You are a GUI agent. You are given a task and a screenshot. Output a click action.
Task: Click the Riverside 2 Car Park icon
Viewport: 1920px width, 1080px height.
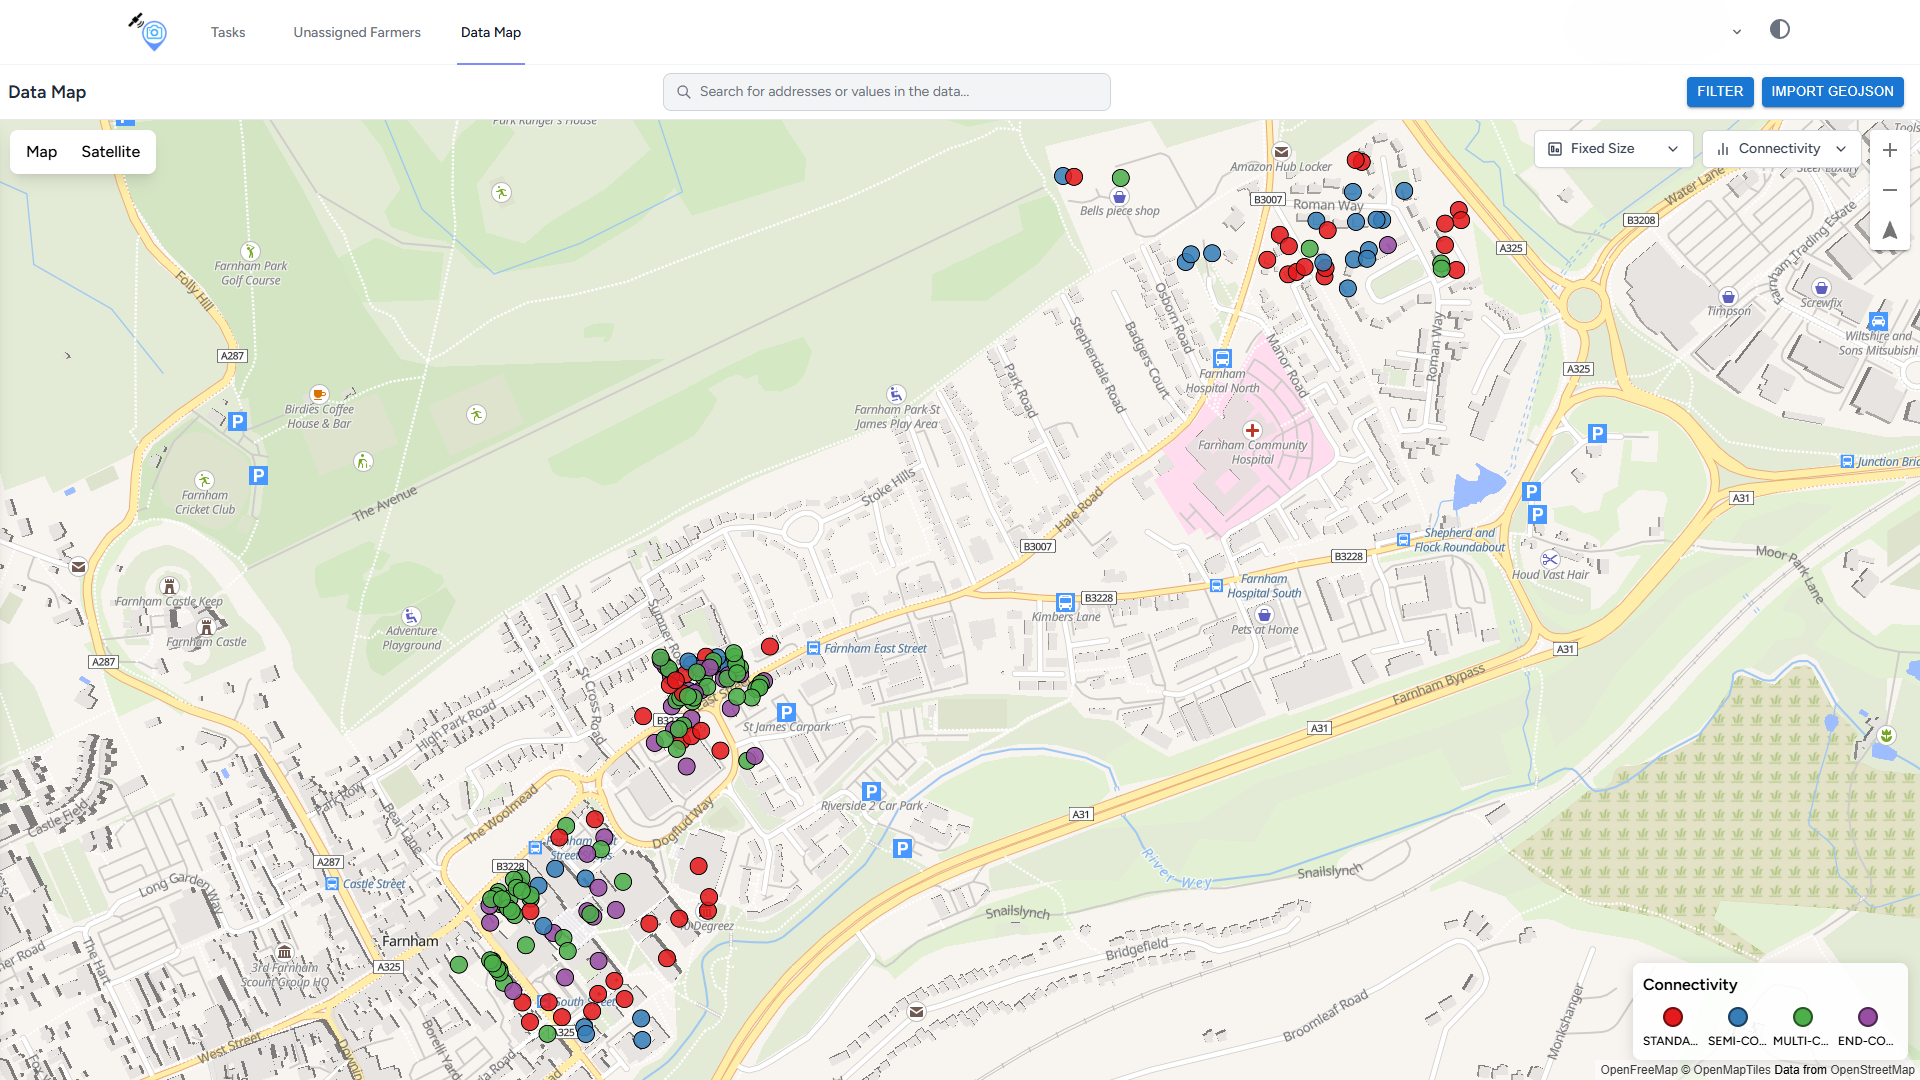coord(871,790)
